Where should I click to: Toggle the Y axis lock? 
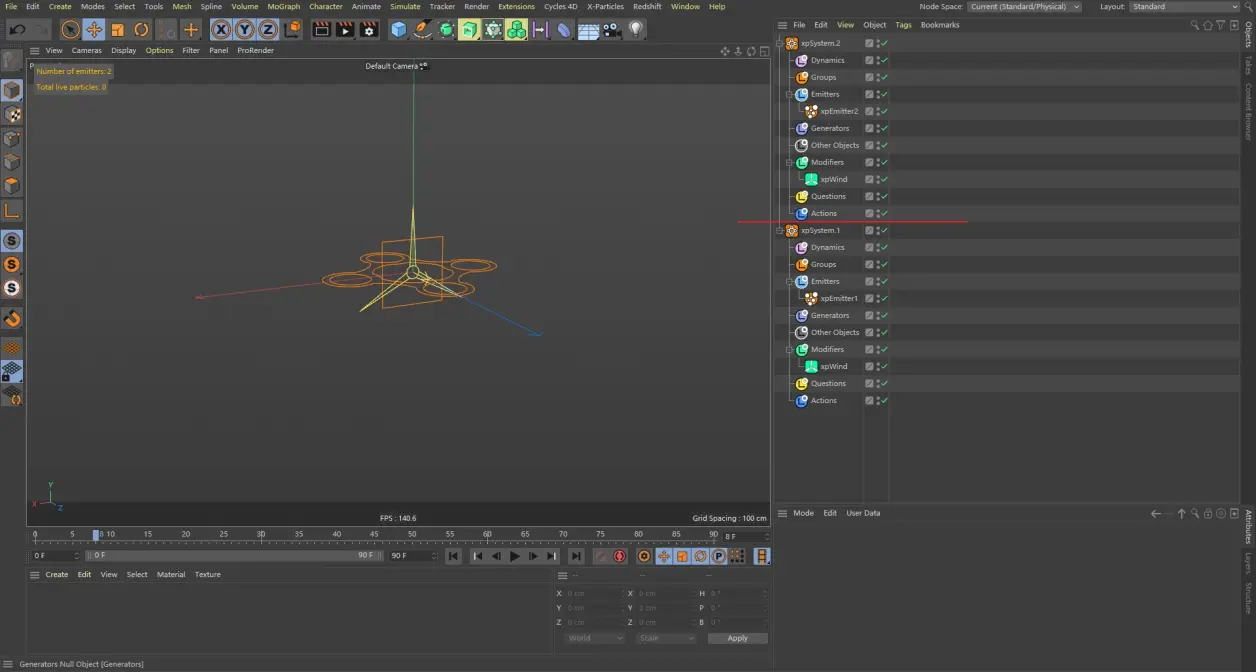(243, 29)
